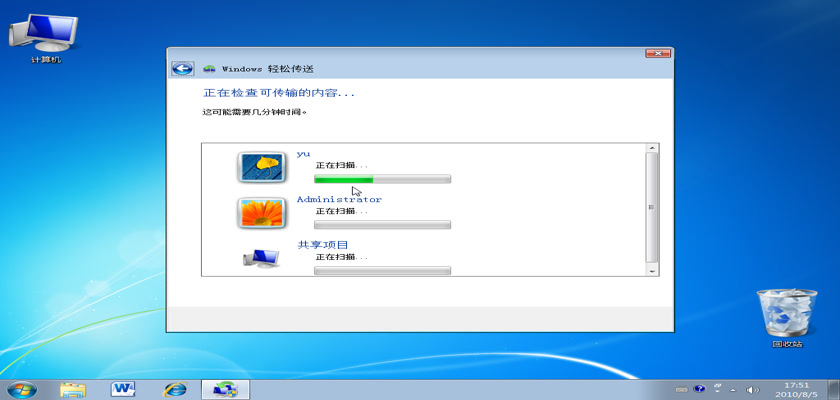
Task: Launch Word from the taskbar
Action: 124,388
